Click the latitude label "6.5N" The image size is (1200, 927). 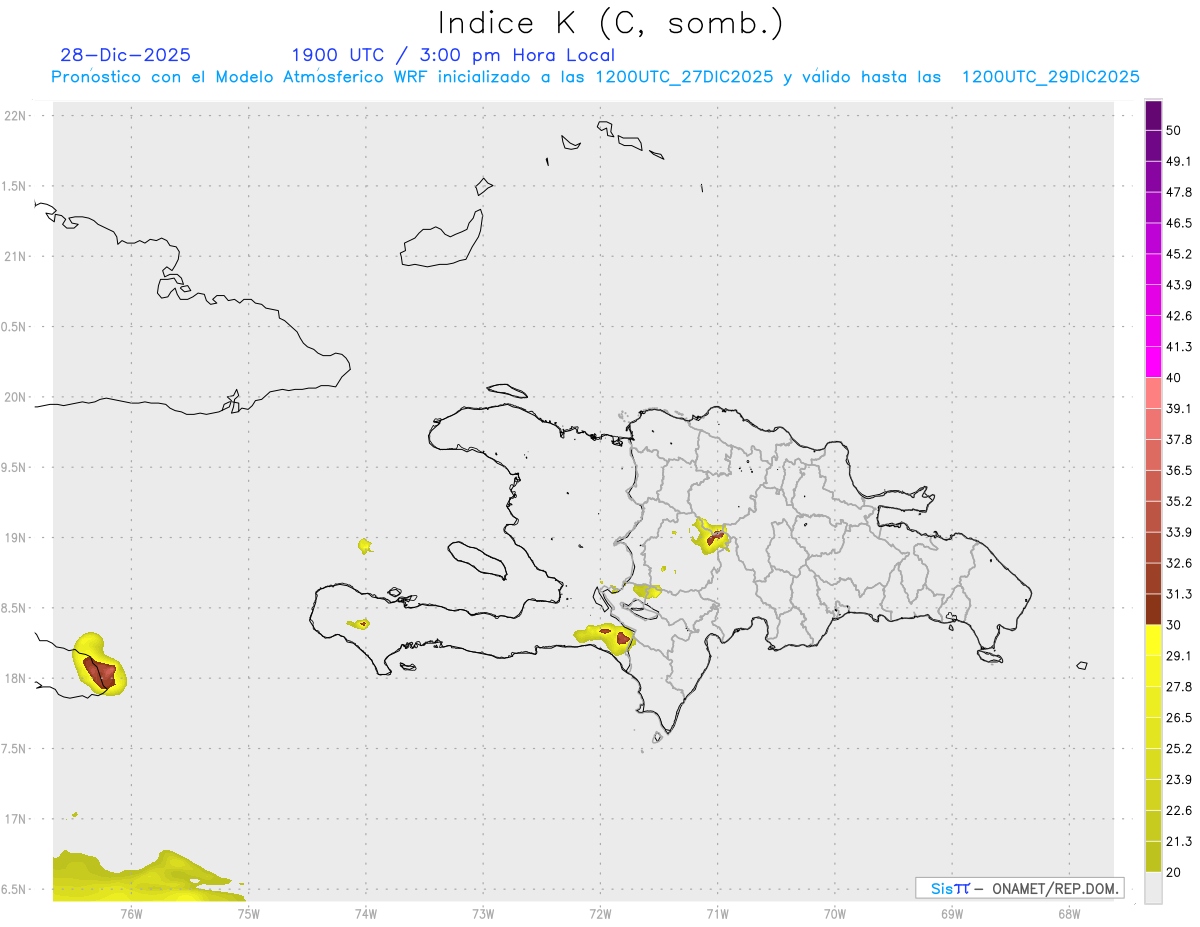(15, 889)
